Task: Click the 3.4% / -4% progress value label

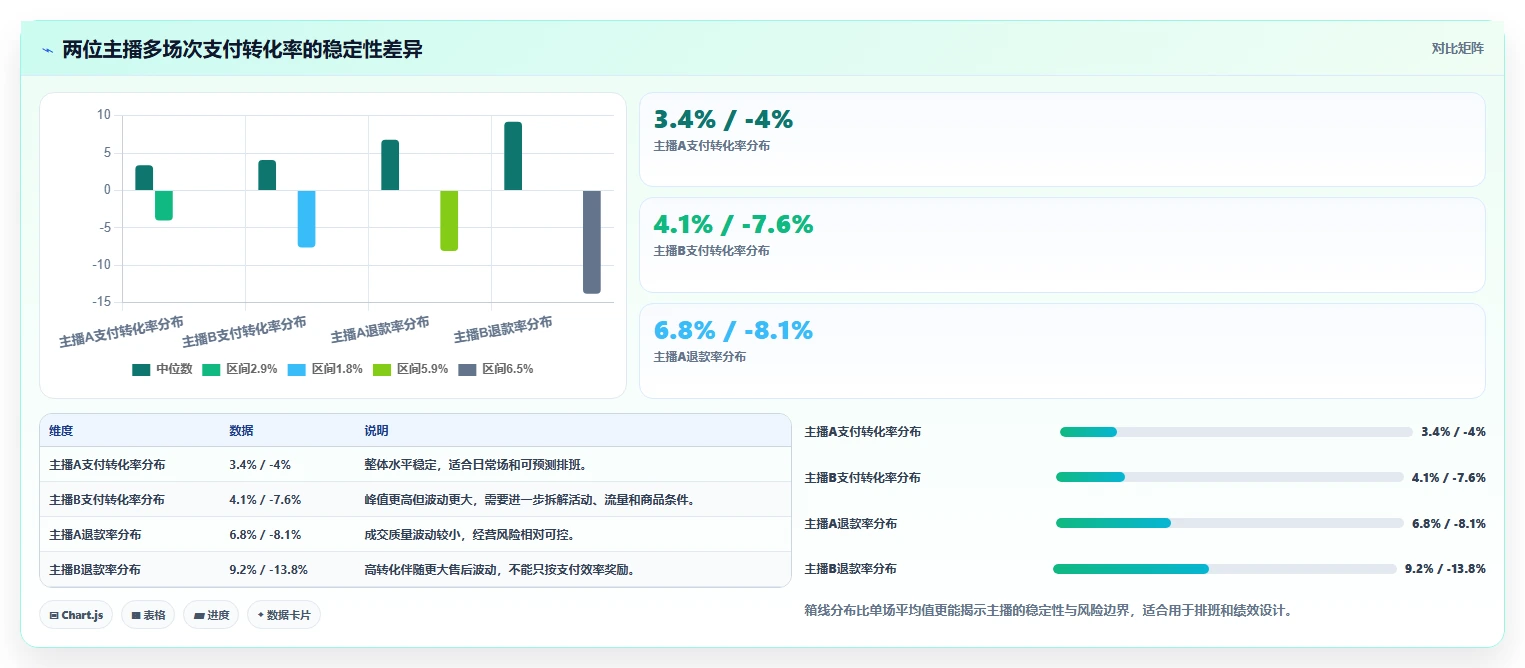Action: click(x=1453, y=432)
